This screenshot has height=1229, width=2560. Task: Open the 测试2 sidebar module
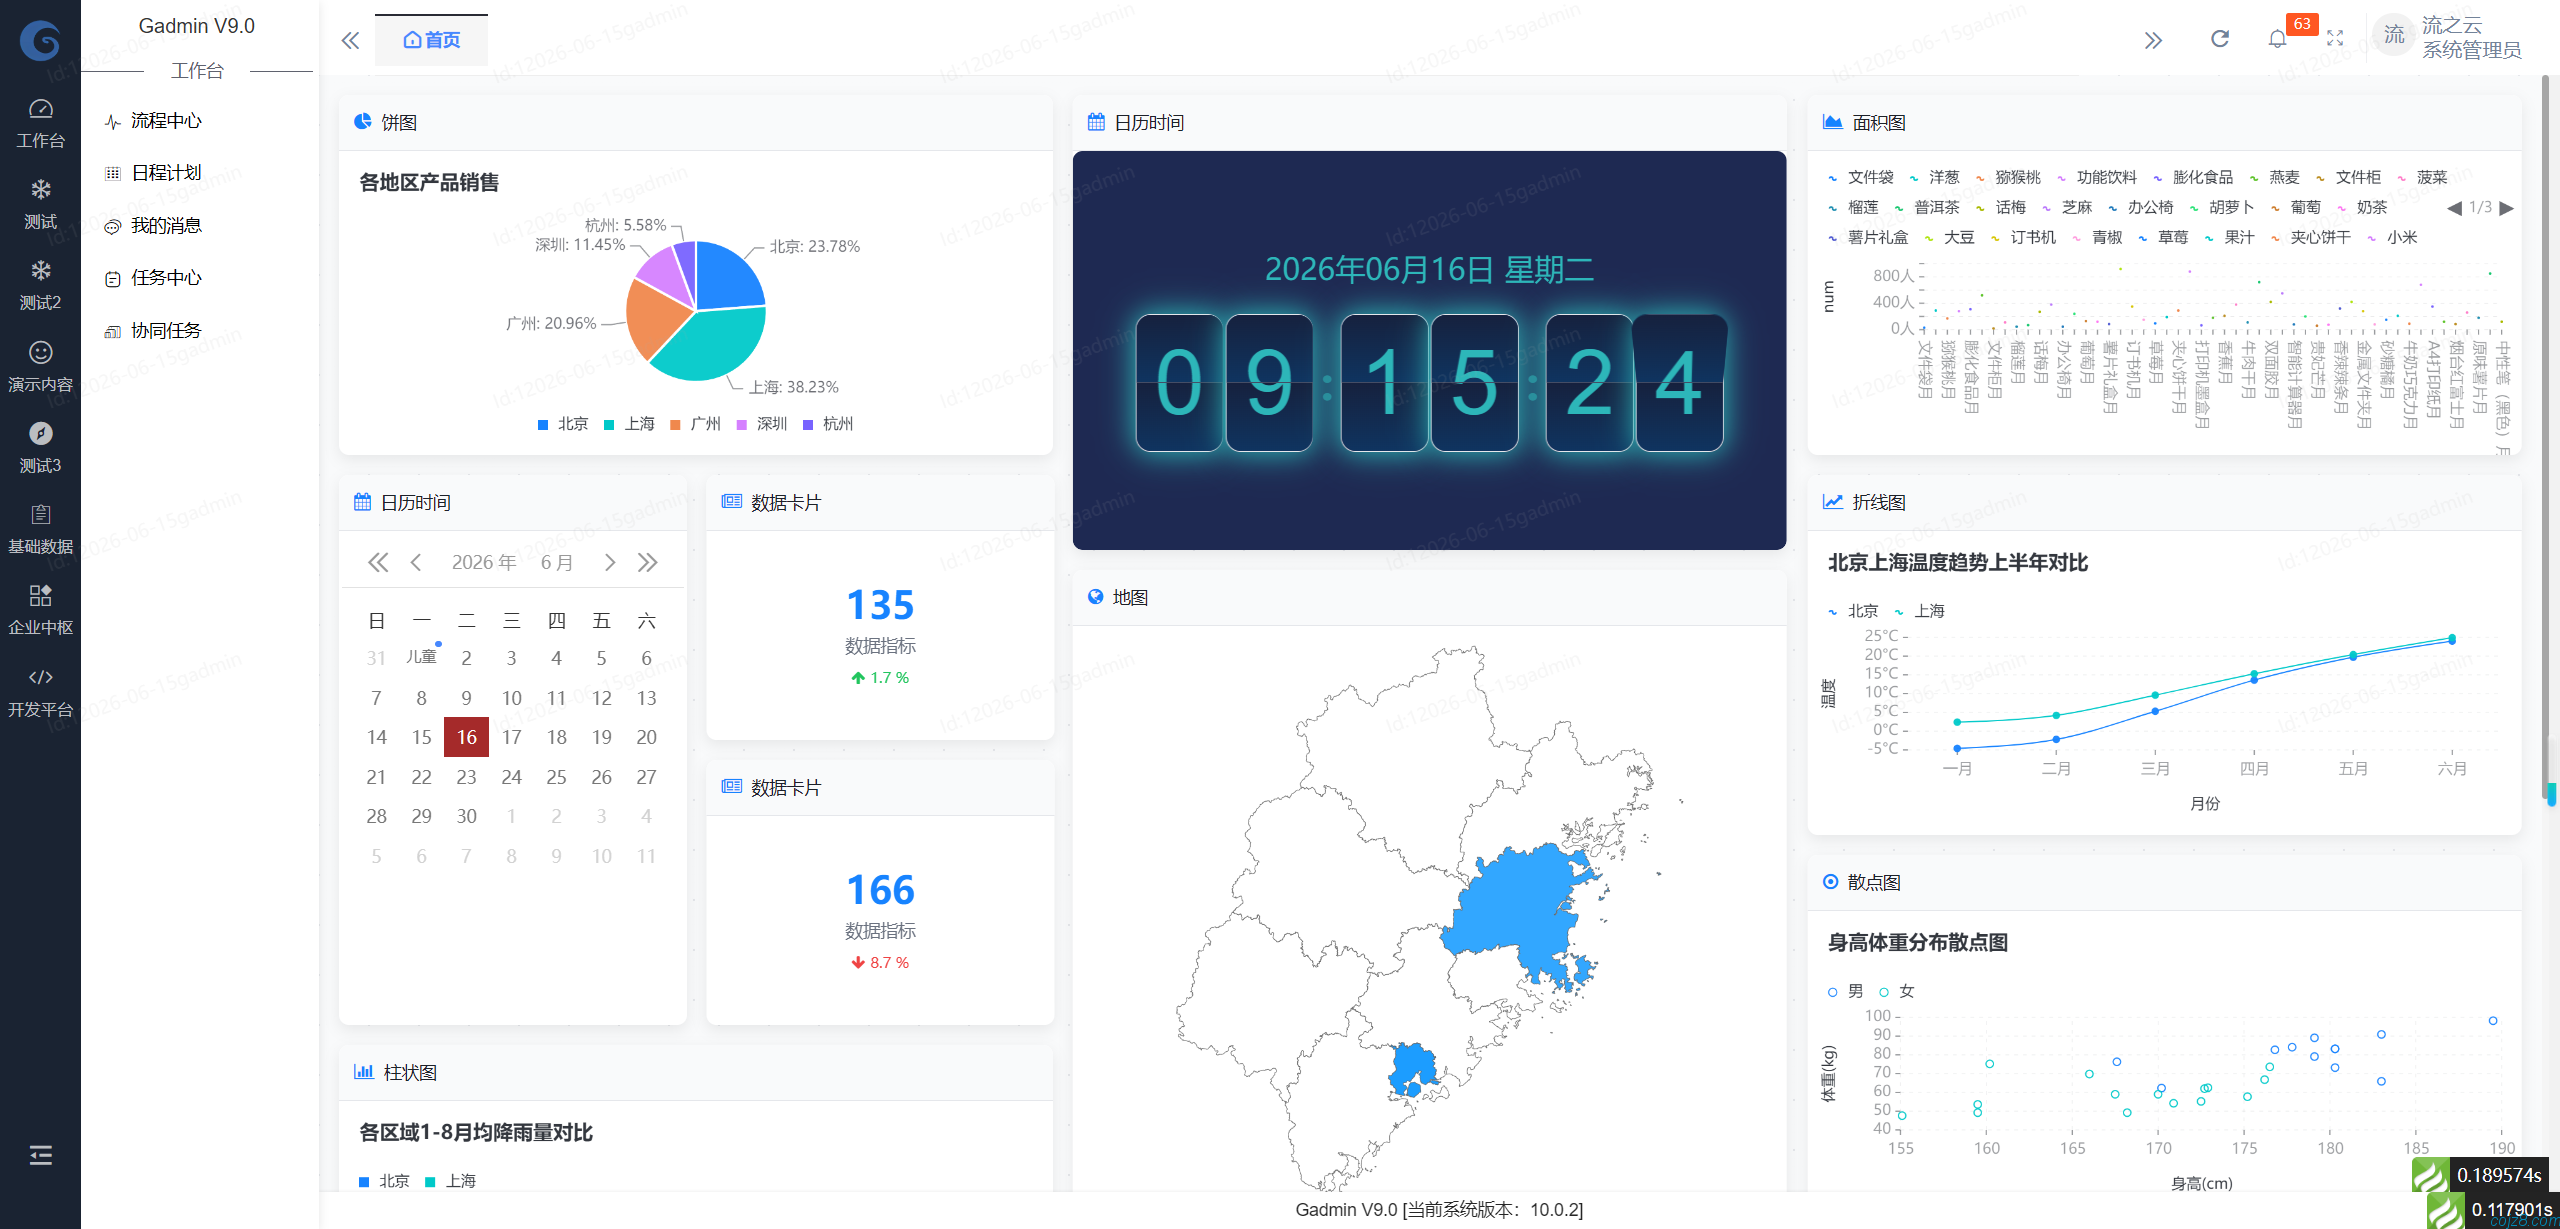[40, 285]
